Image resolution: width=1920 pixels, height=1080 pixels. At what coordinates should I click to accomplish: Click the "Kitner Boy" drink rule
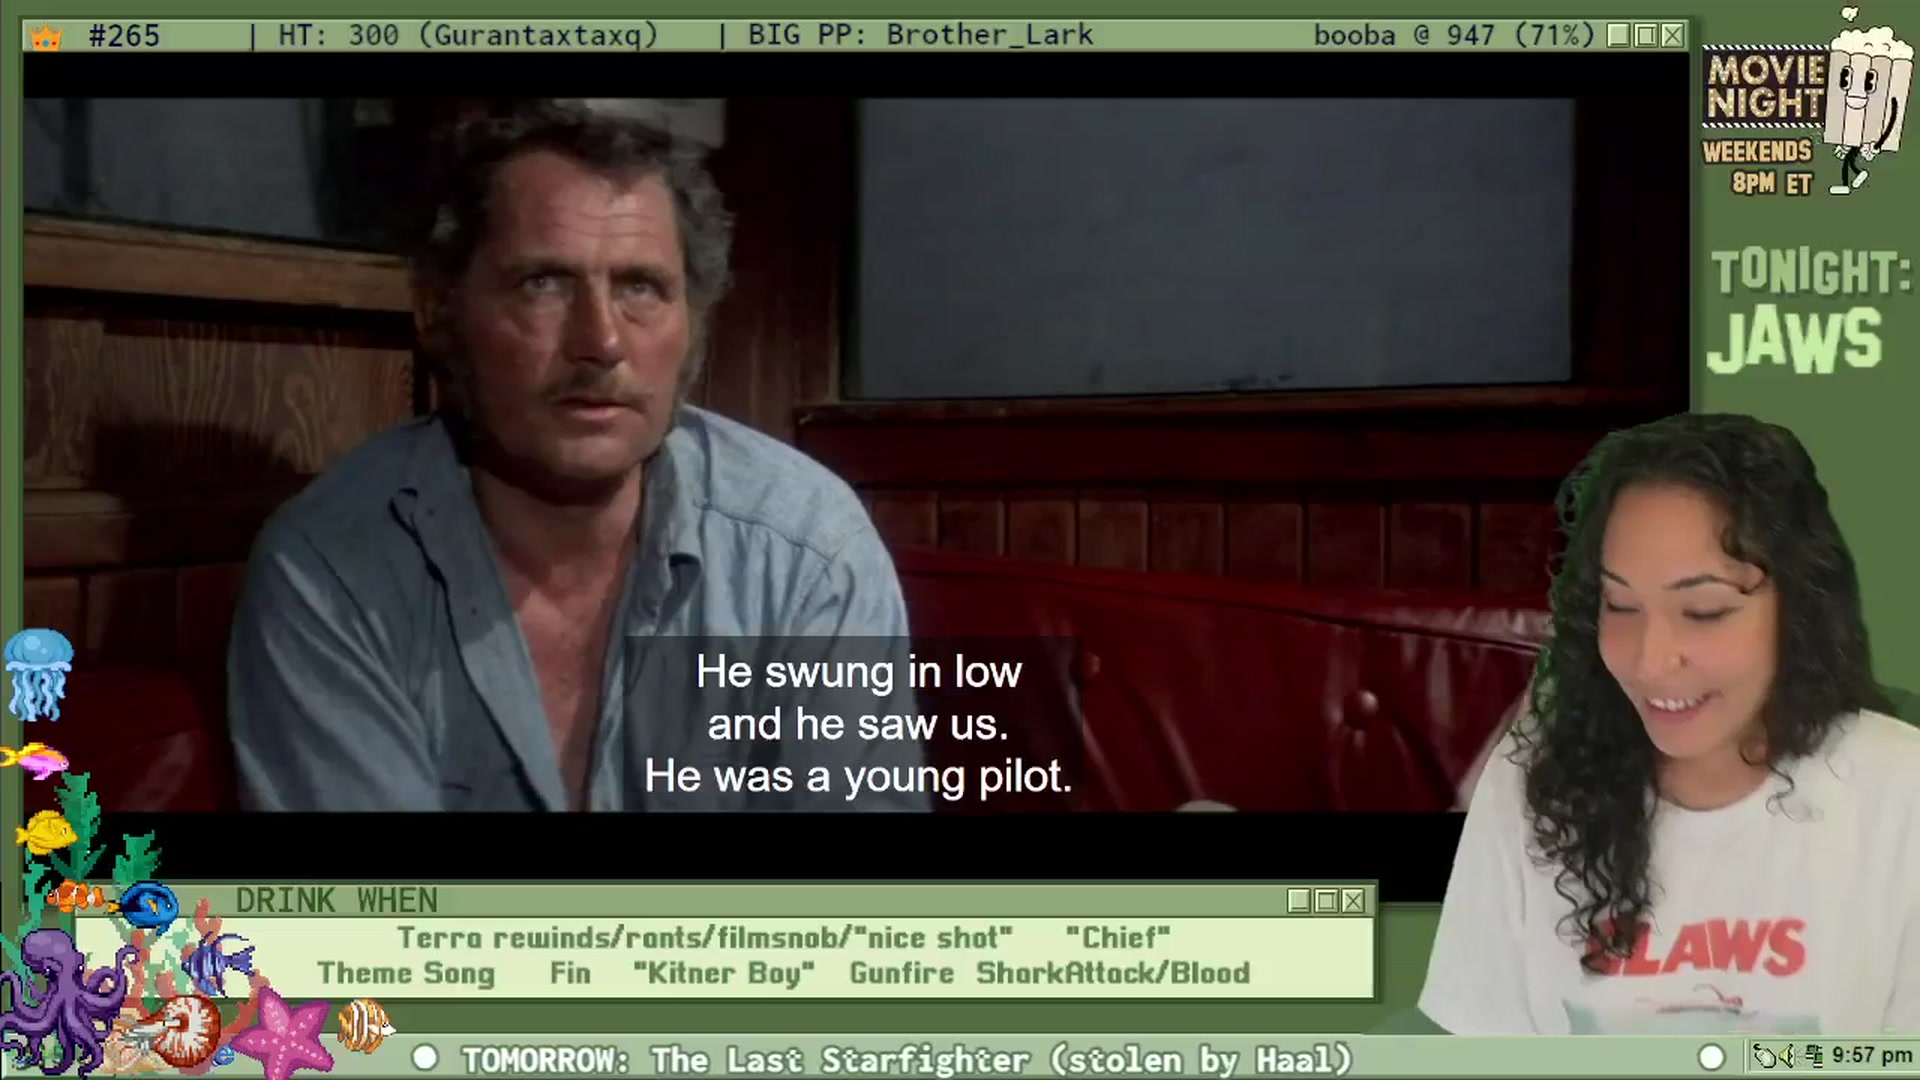coord(724,974)
